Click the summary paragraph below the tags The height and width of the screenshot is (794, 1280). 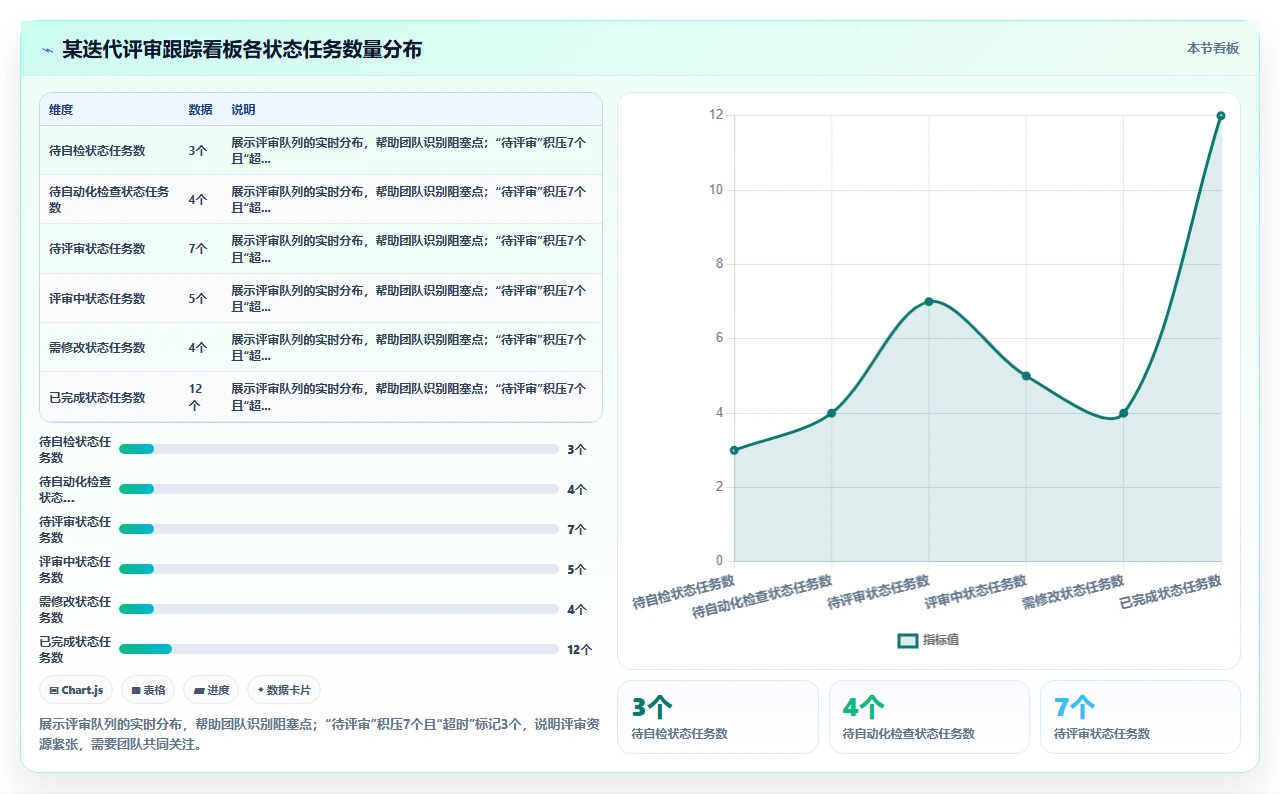[x=320, y=734]
